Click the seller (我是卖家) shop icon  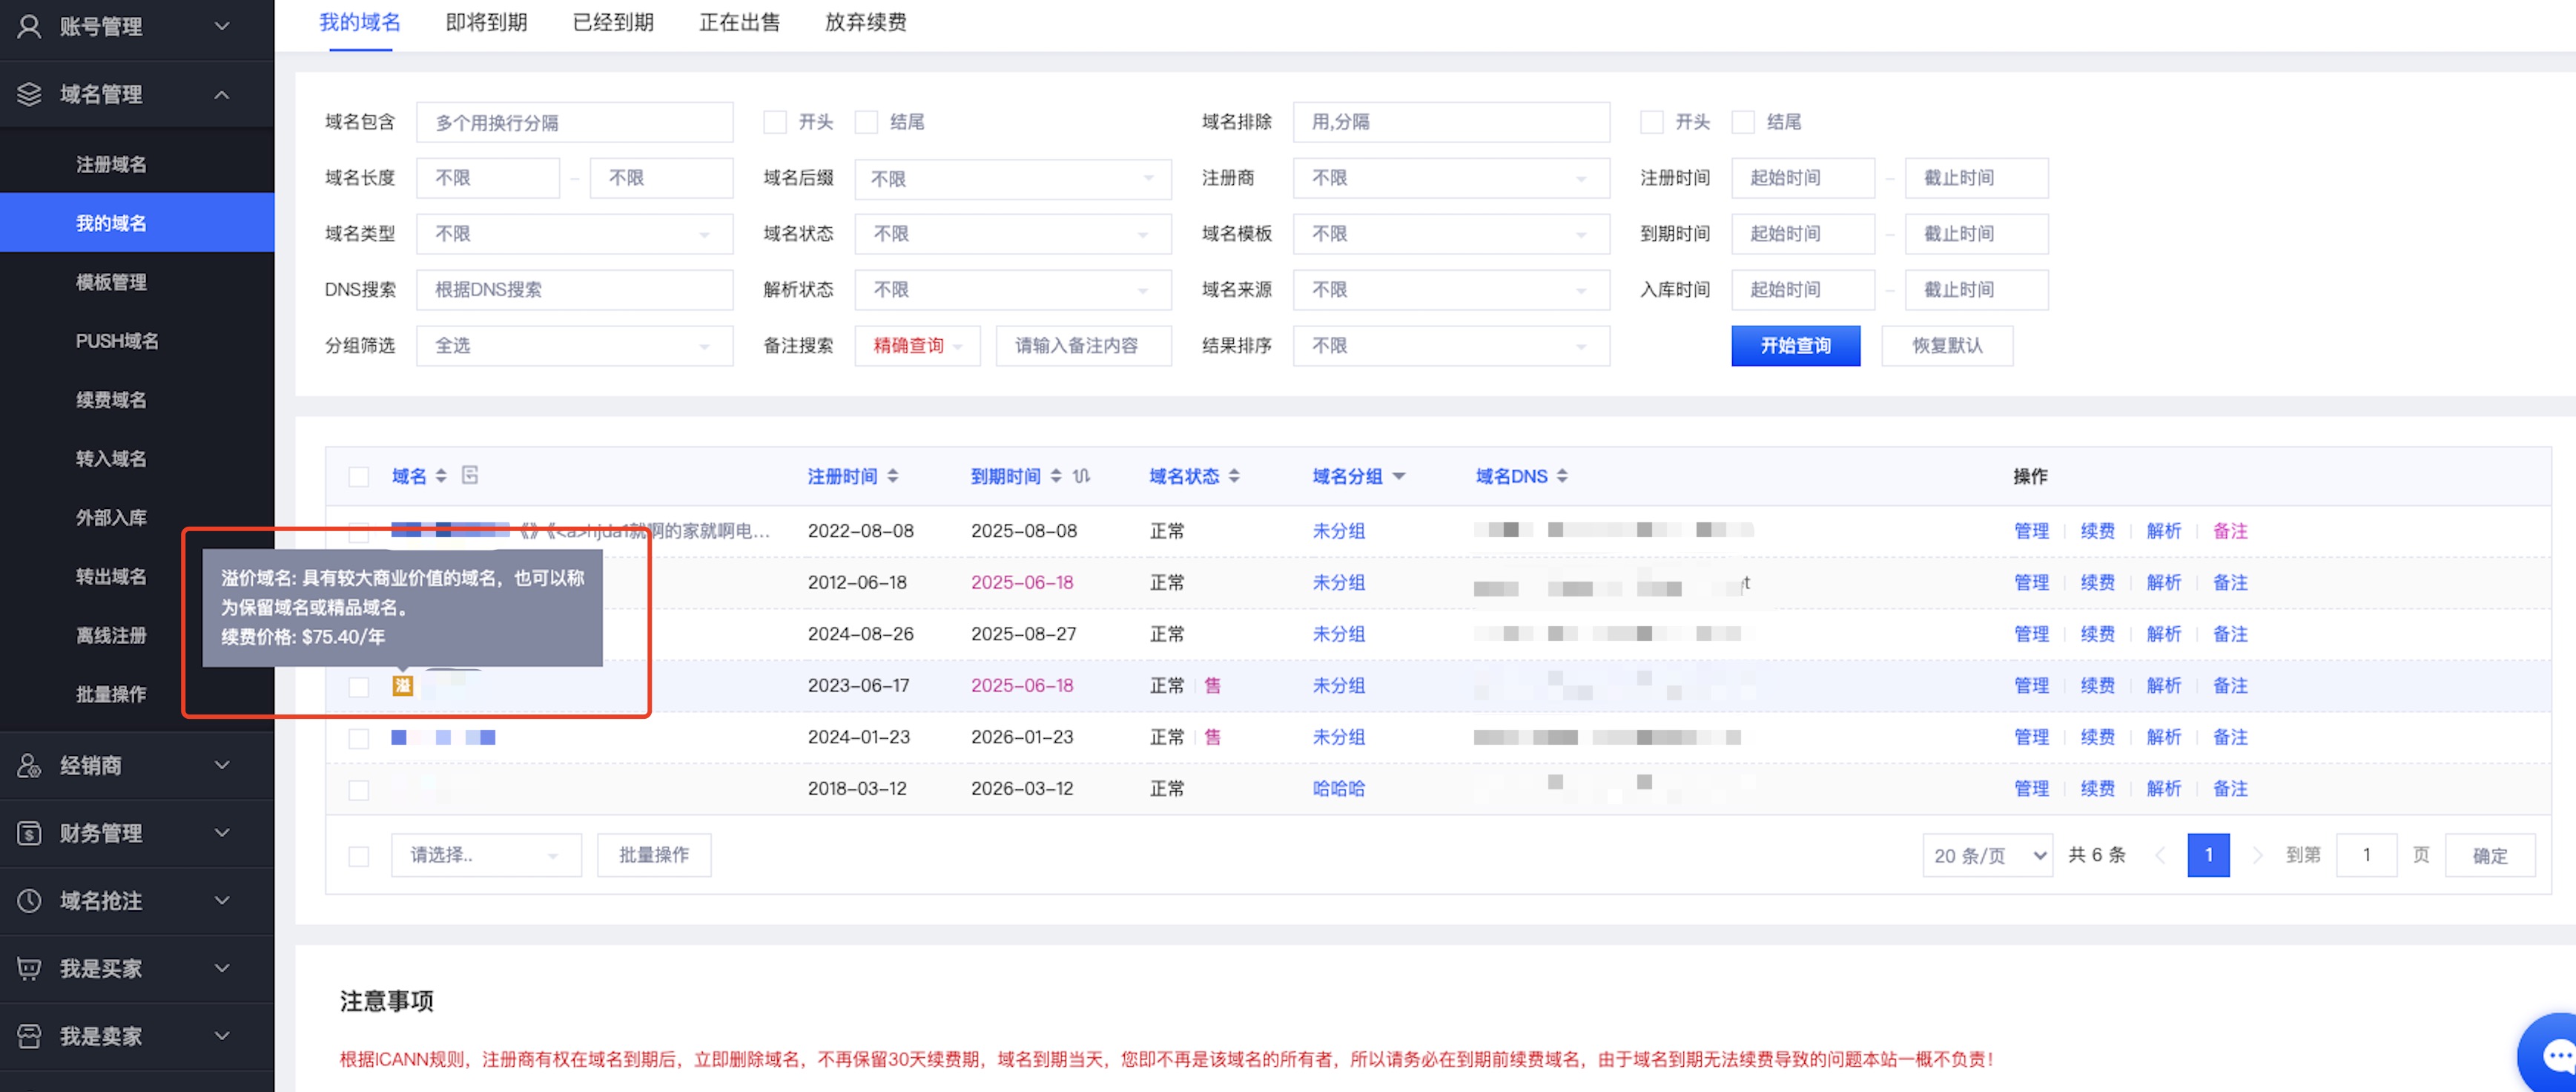tap(29, 1036)
